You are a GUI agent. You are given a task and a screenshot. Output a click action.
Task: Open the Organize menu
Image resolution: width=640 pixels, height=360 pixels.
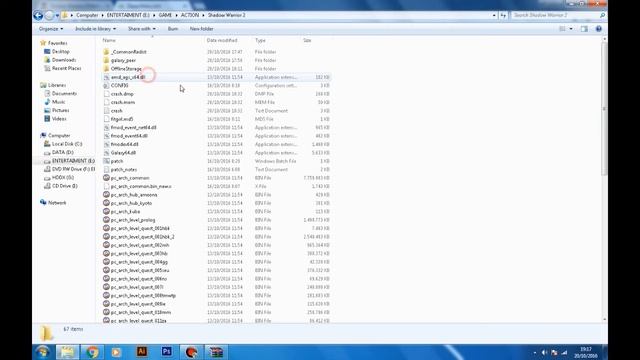coord(51,29)
